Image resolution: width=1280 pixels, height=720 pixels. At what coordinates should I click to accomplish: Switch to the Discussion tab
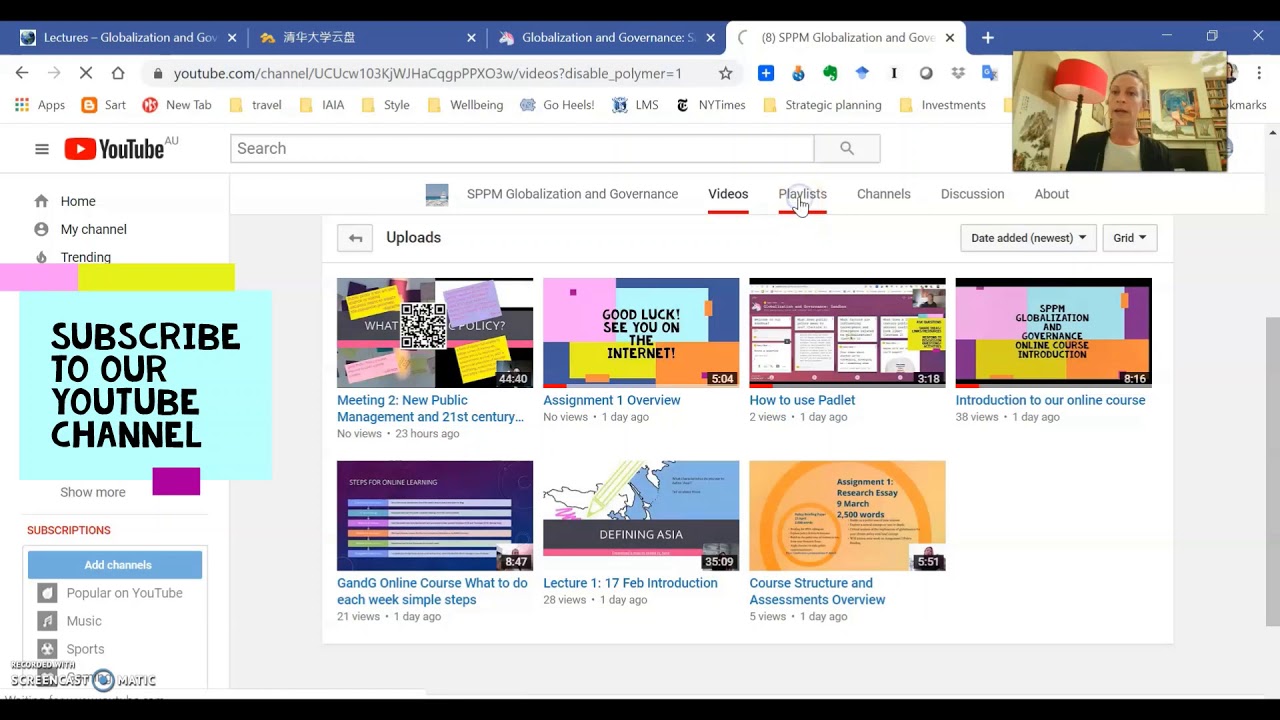pyautogui.click(x=972, y=194)
